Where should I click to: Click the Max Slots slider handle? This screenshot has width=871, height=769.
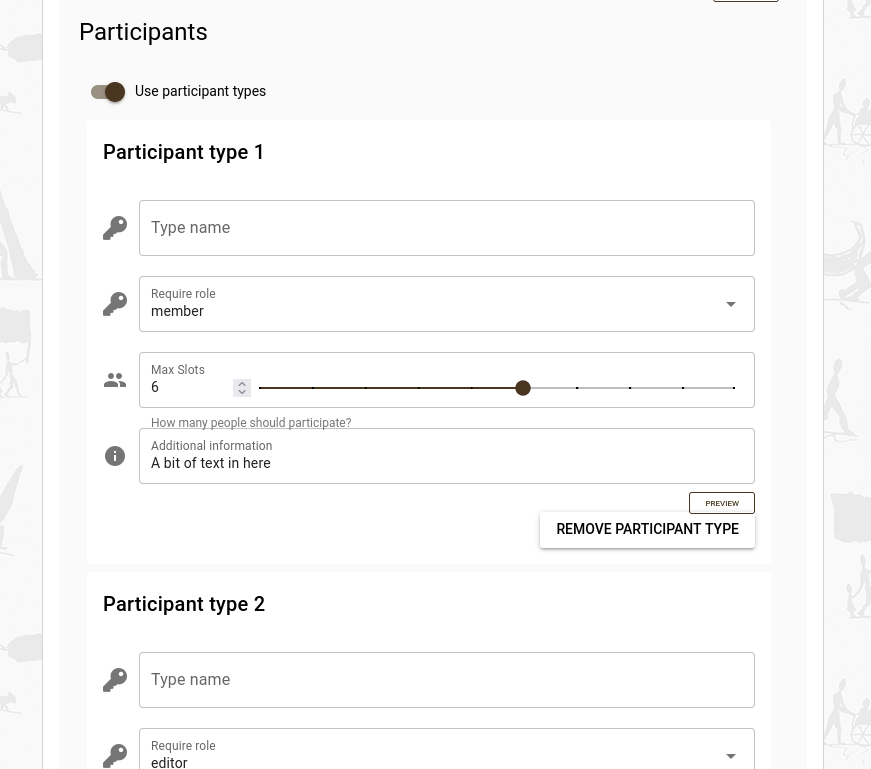coord(523,388)
